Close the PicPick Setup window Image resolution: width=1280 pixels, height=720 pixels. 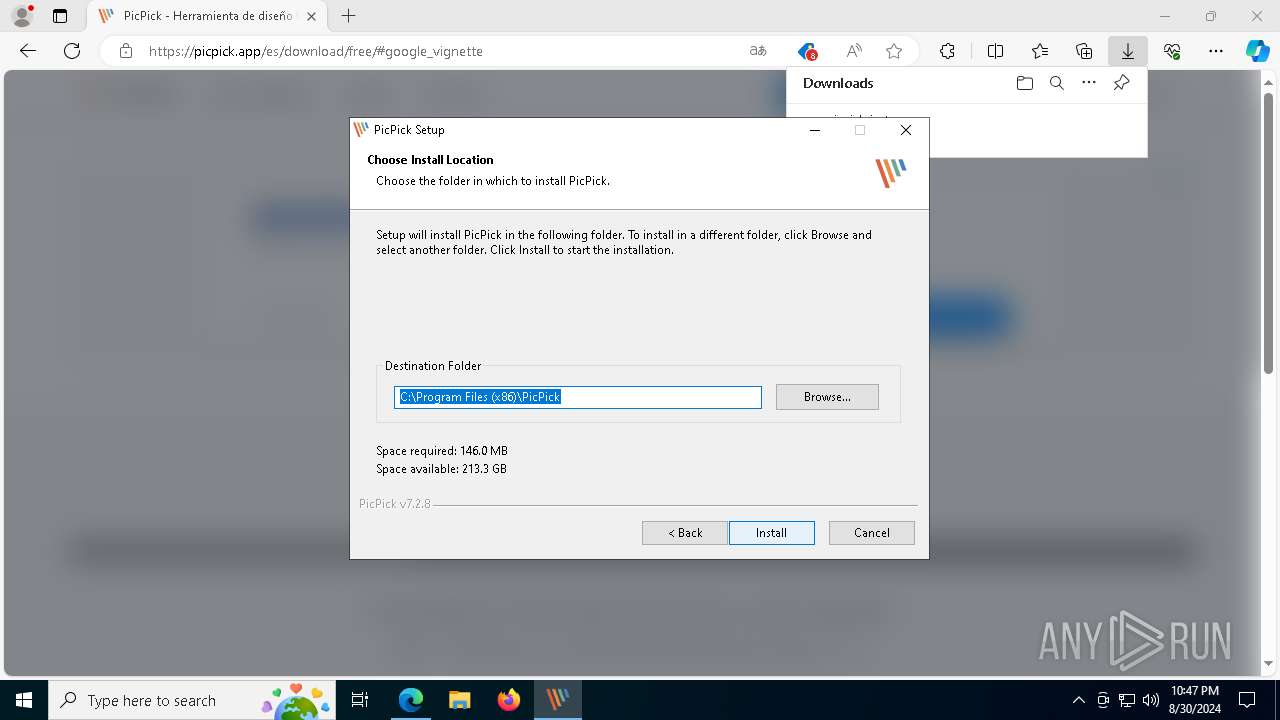point(905,130)
